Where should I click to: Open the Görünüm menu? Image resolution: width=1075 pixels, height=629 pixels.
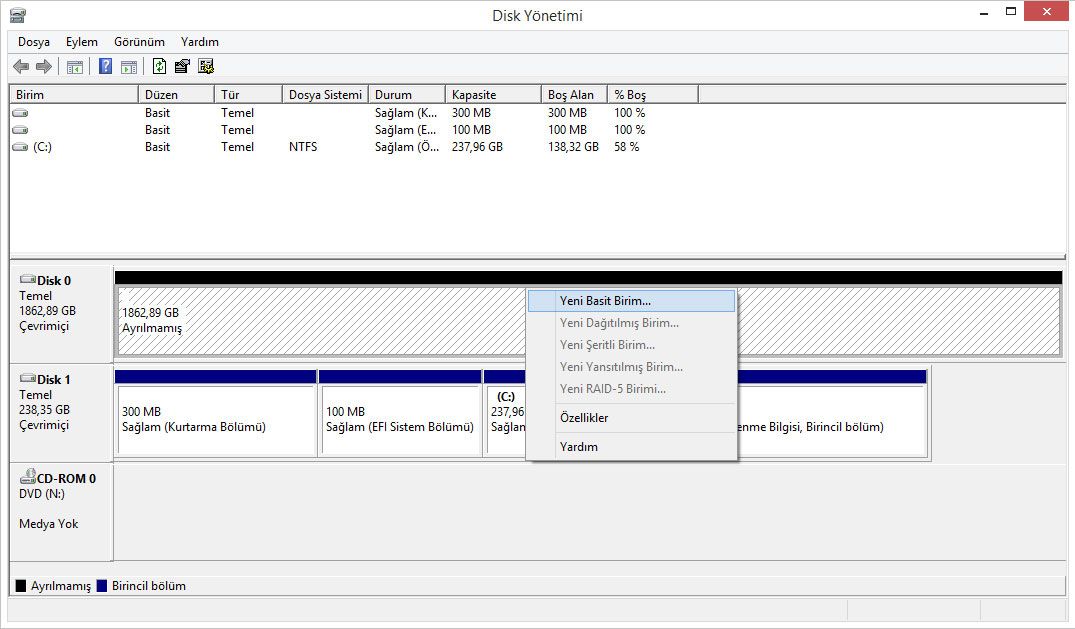tap(139, 42)
